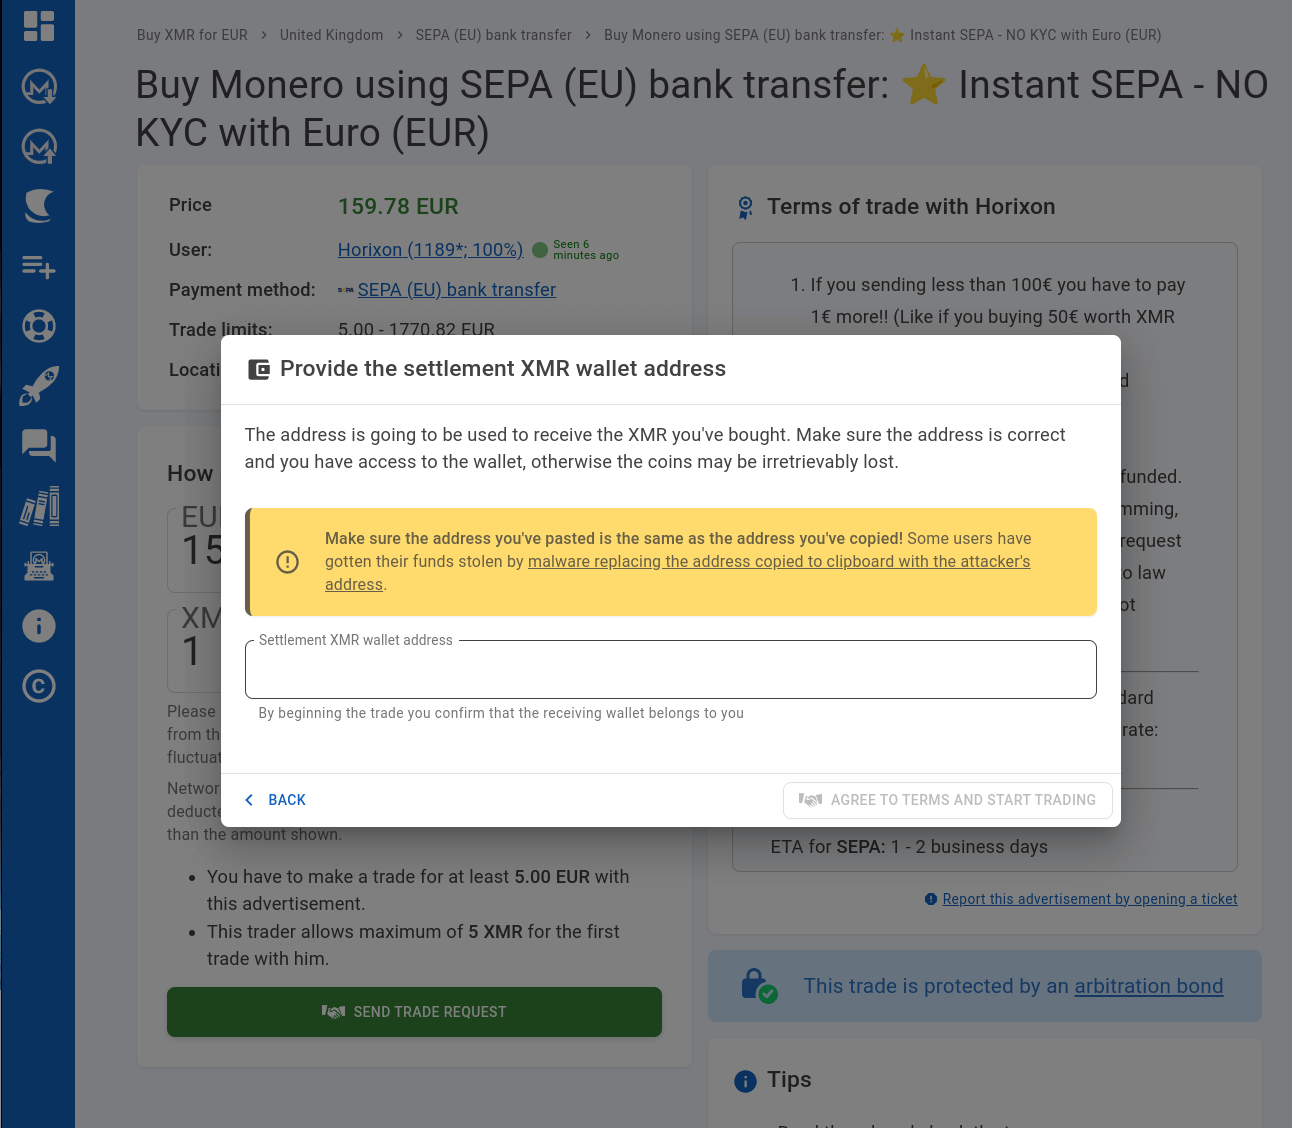
Task: Open the arbitration bond link
Action: 1148,986
